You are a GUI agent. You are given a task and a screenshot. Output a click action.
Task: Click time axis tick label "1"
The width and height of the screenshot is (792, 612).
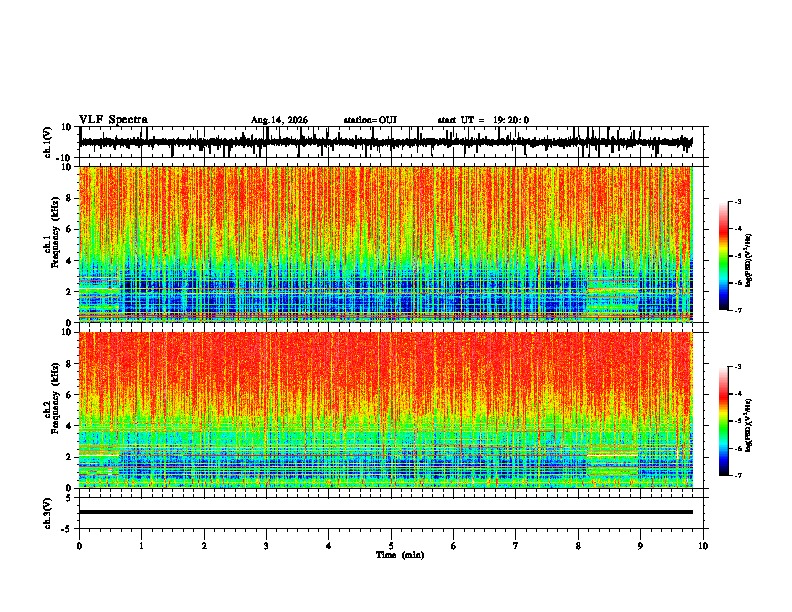tap(141, 546)
